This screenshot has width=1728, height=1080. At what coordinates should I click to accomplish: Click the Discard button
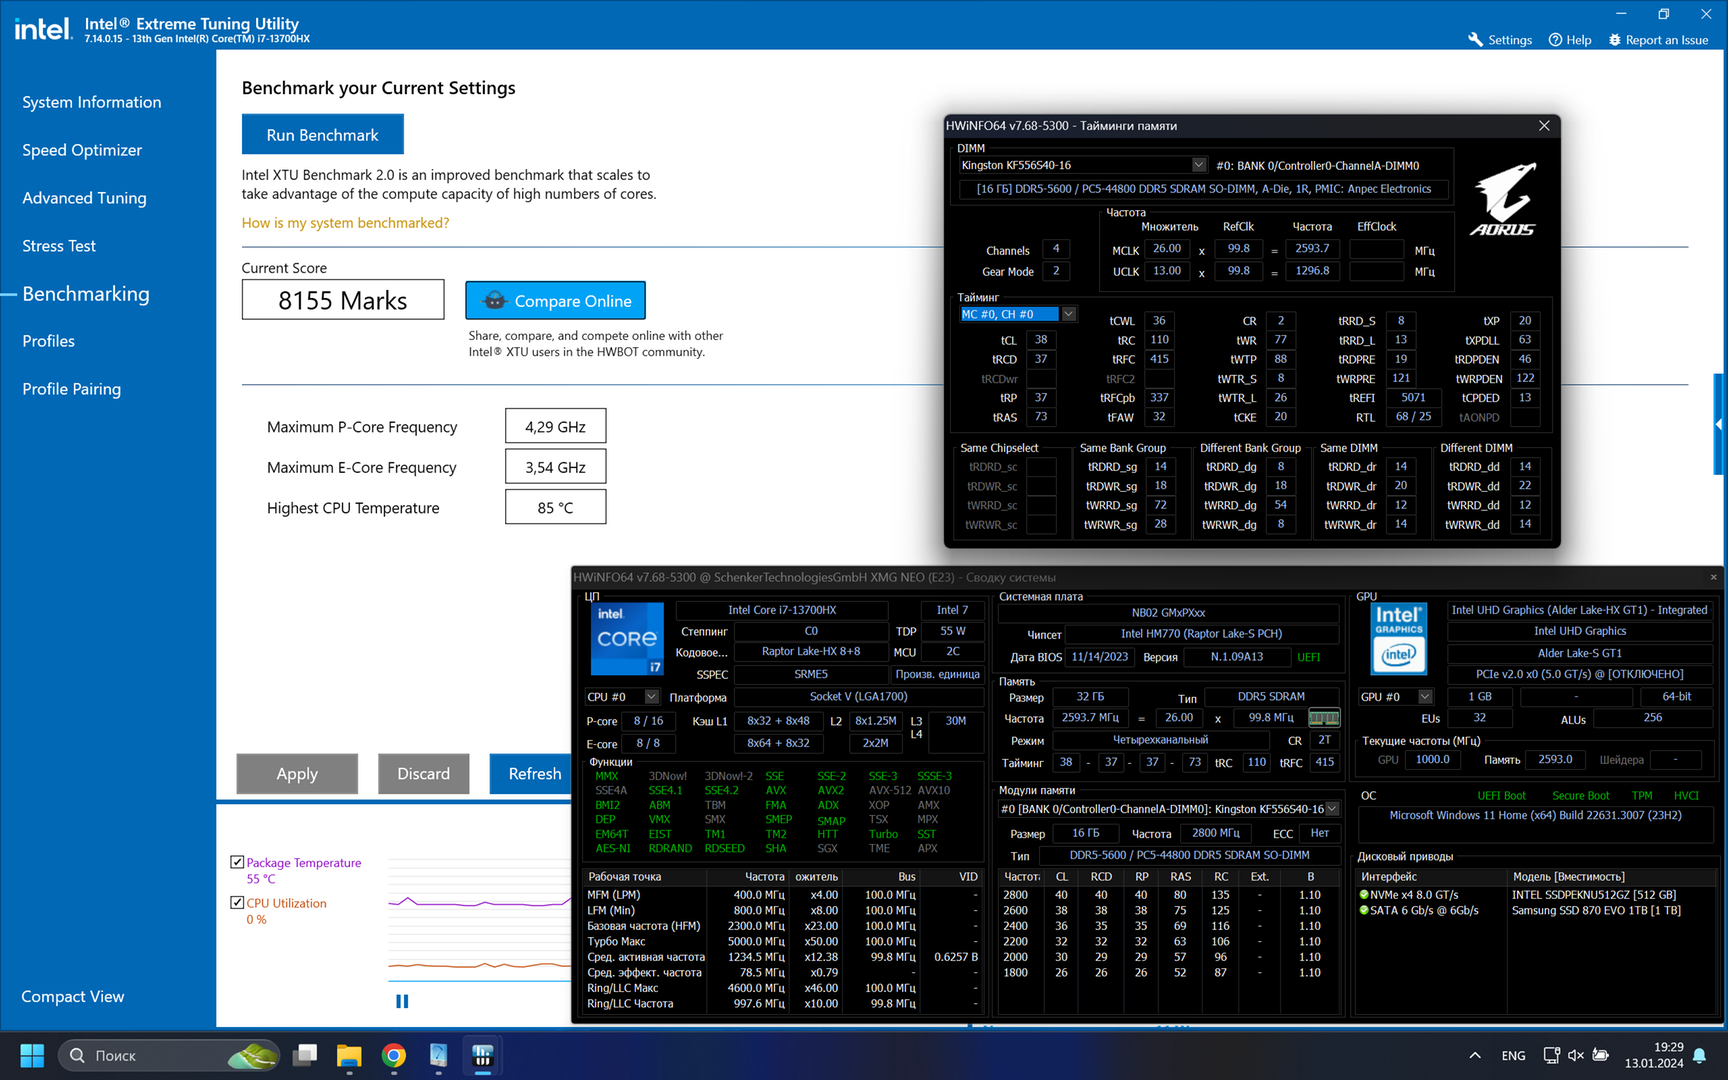[423, 774]
